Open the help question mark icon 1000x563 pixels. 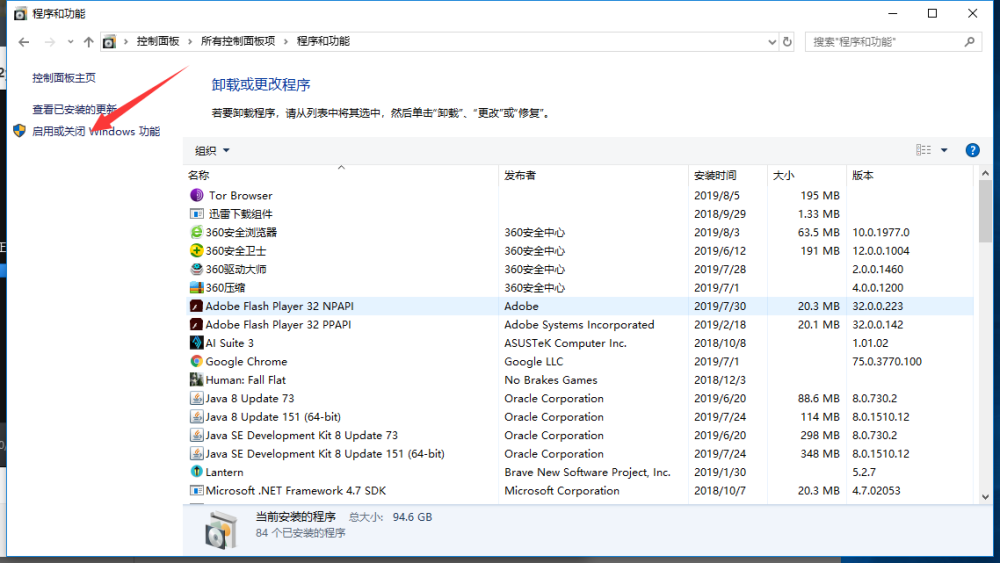pyautogui.click(x=972, y=150)
